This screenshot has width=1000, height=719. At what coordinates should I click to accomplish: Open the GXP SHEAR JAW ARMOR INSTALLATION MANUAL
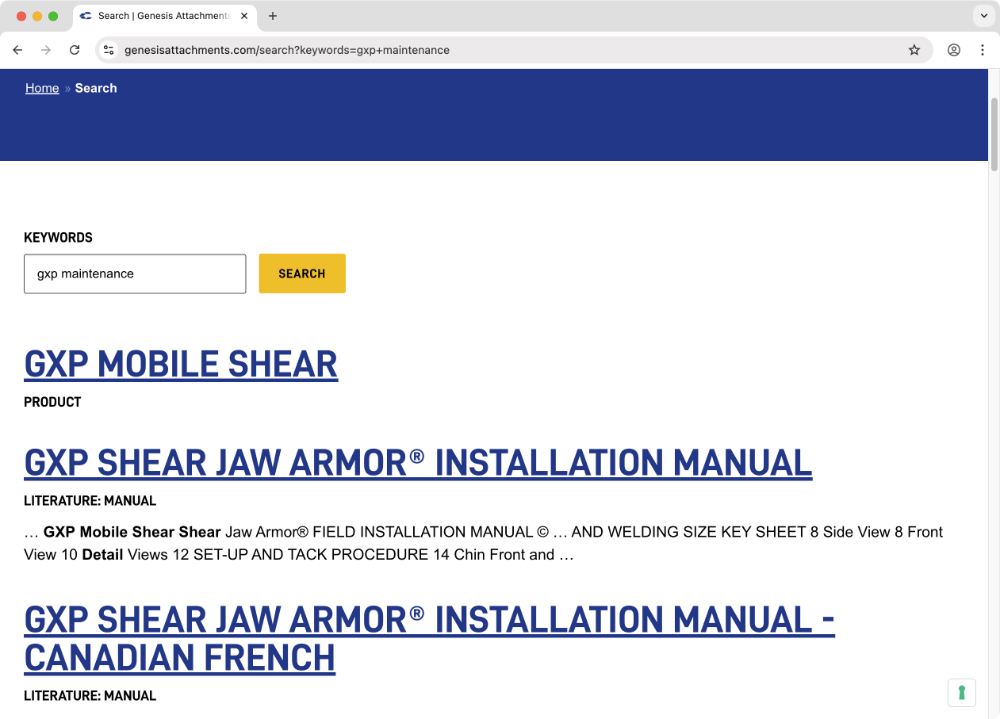(417, 462)
